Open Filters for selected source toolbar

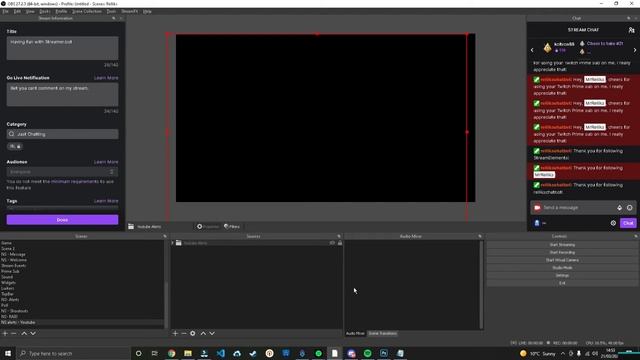232,227
